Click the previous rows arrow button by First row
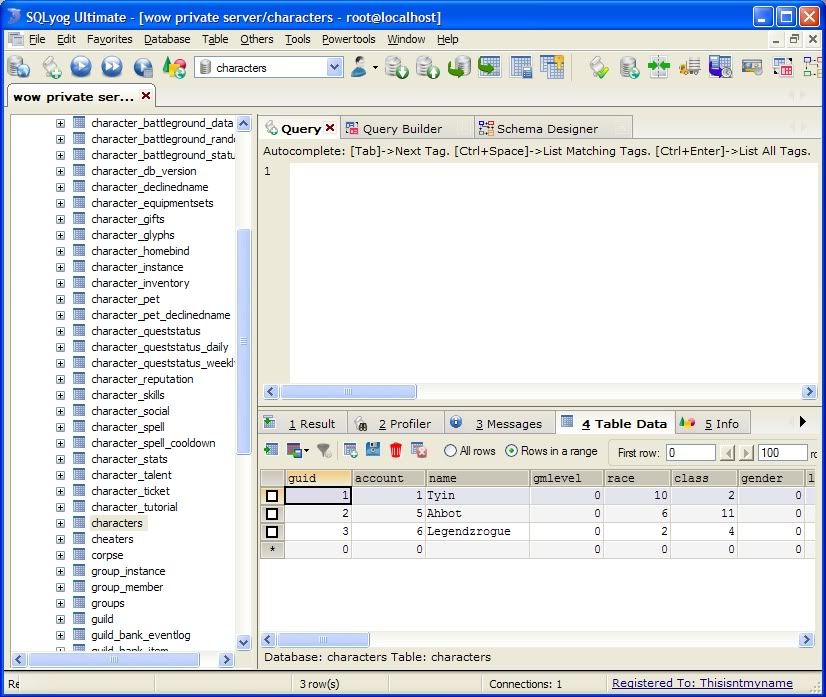This screenshot has width=826, height=697. (x=728, y=453)
